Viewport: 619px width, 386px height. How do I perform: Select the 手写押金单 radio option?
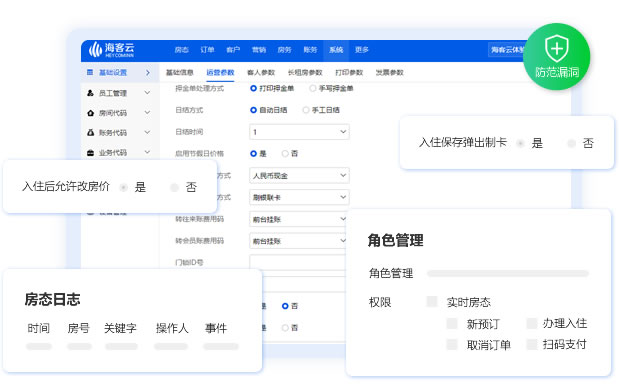(x=313, y=88)
